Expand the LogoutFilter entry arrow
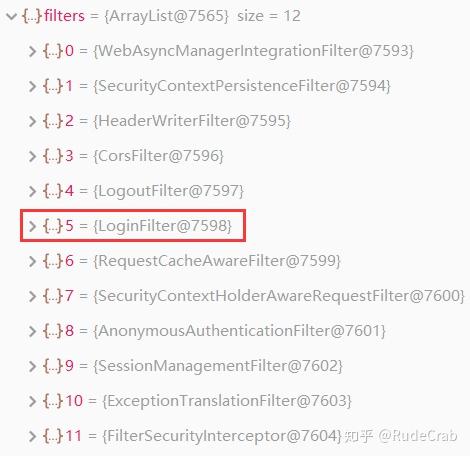 [32, 191]
